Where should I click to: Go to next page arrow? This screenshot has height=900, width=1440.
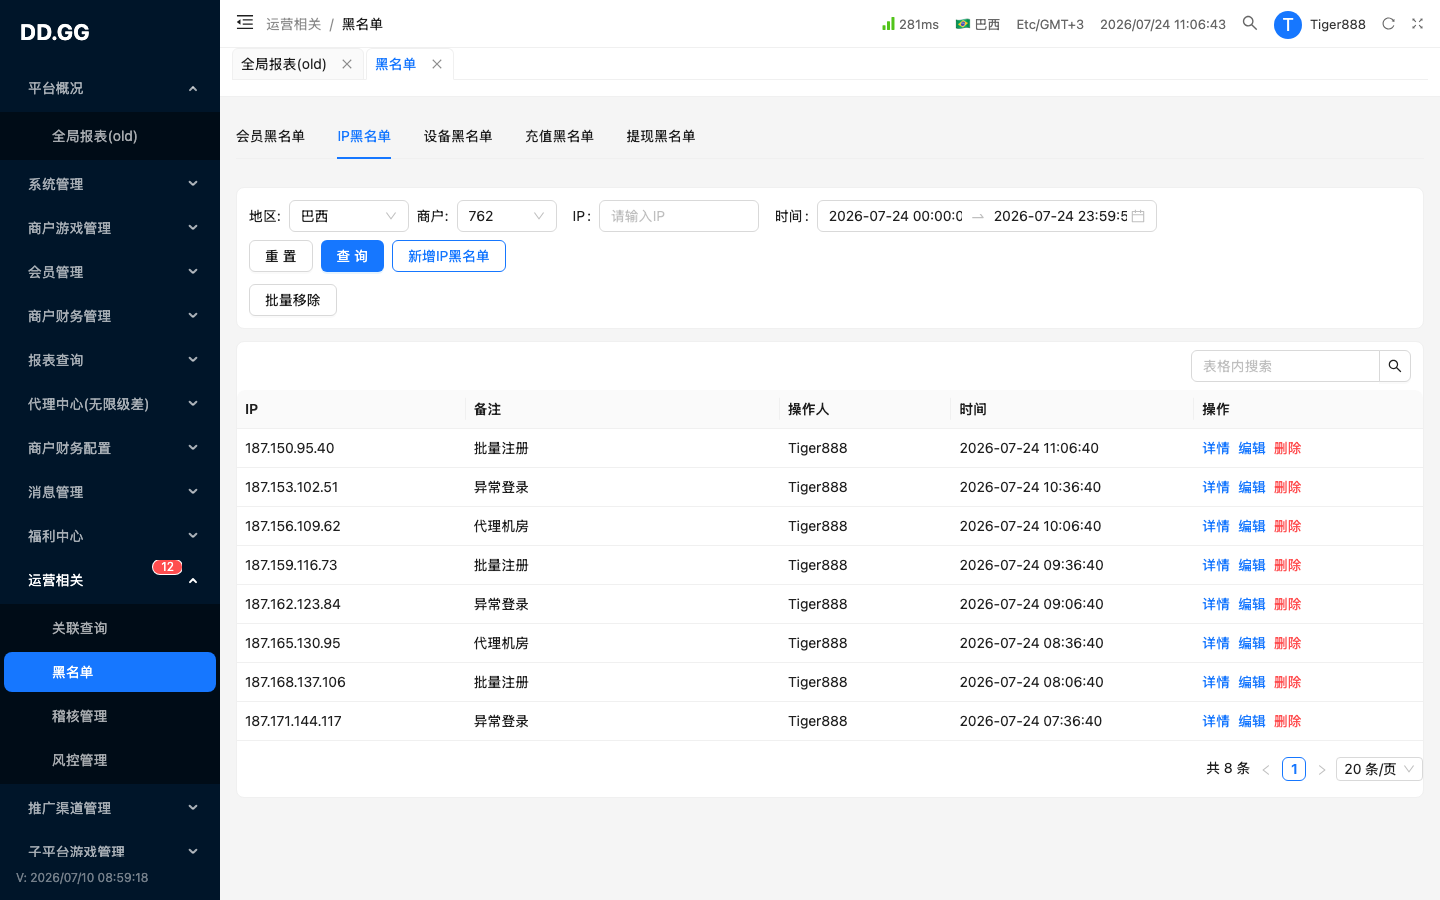[1322, 769]
